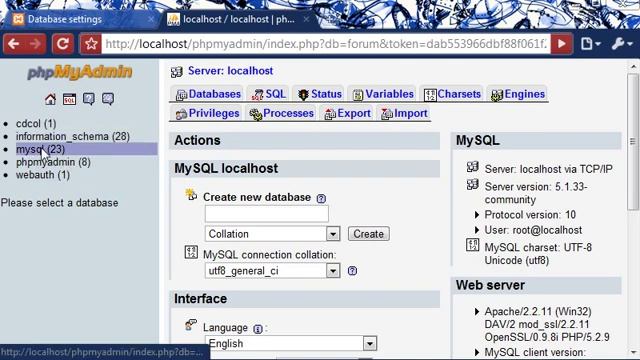Open the browser wrench settings menu

tap(621, 44)
